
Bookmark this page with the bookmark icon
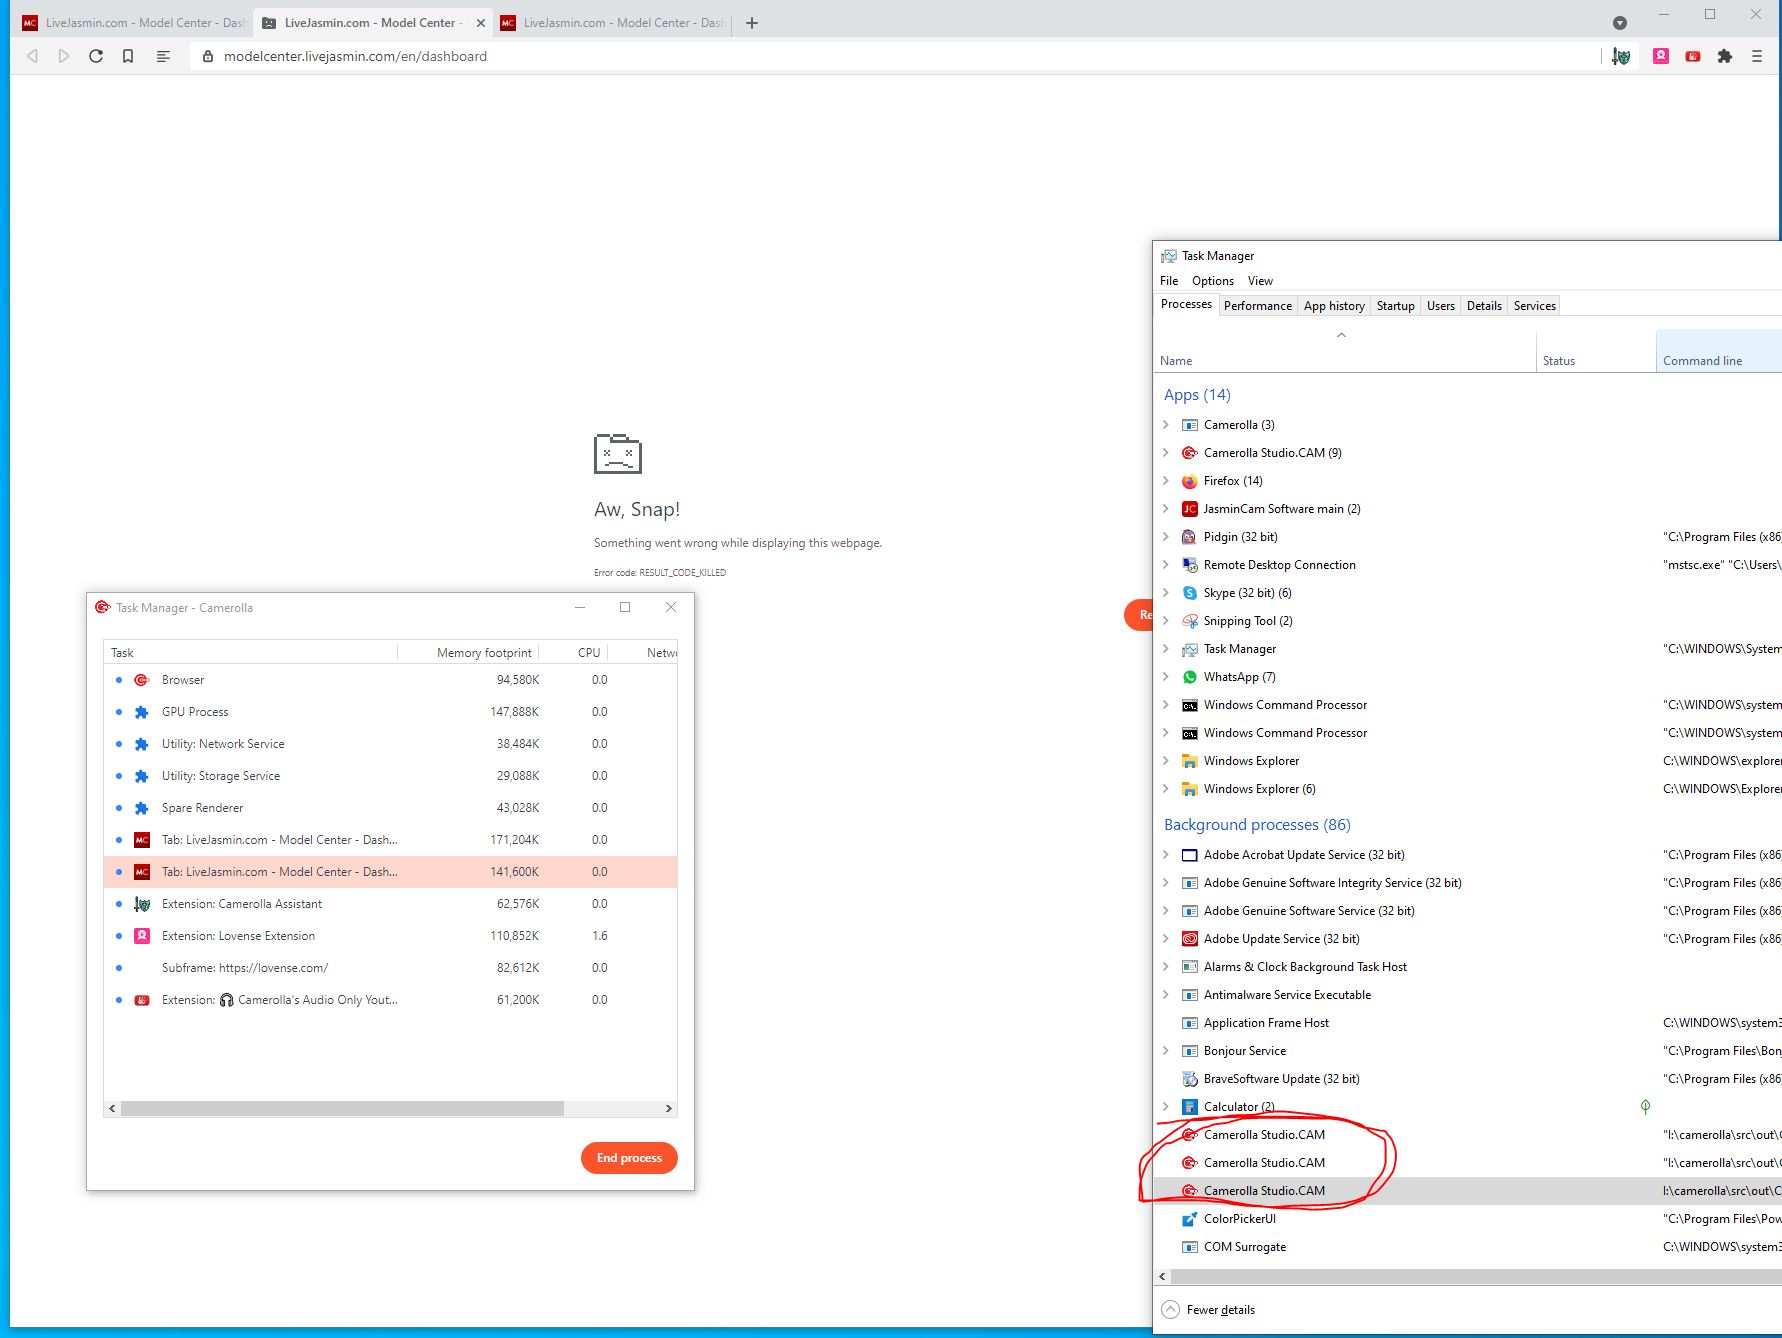(x=128, y=56)
